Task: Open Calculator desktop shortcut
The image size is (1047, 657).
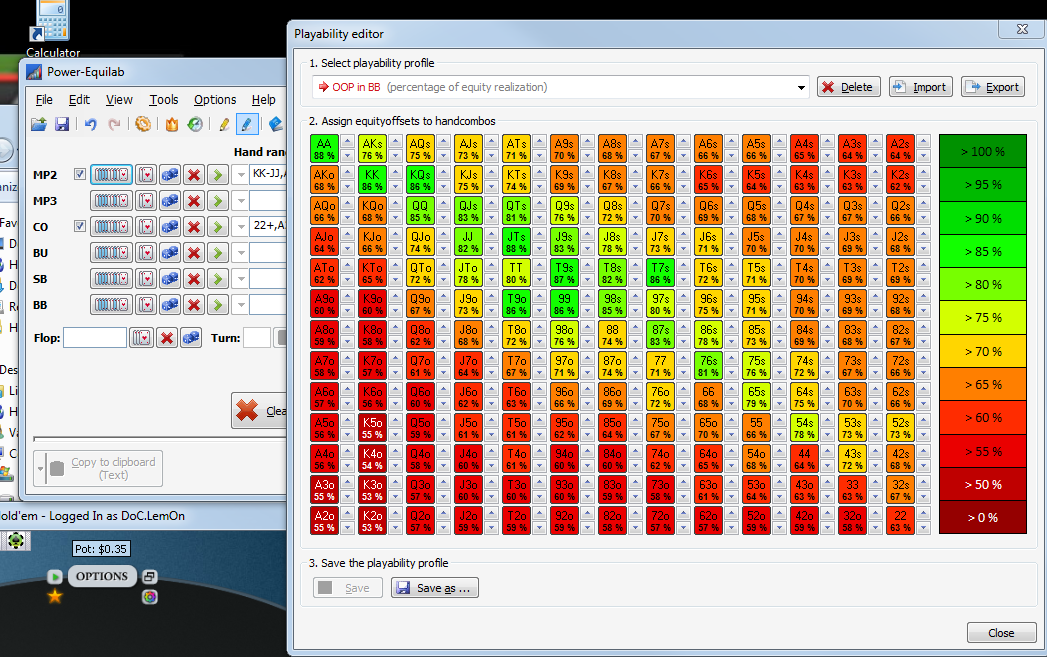Action: click(x=52, y=29)
